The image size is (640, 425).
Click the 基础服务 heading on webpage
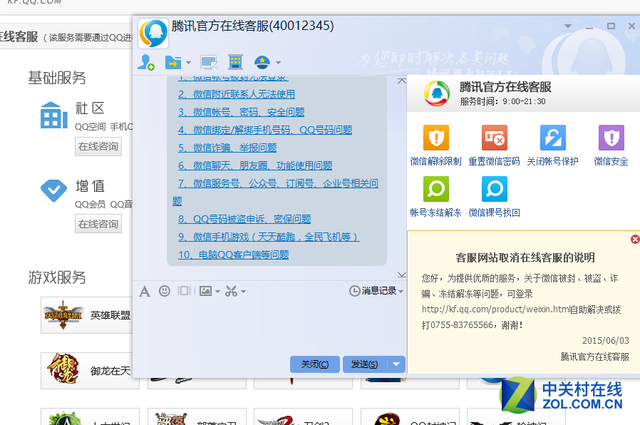tap(57, 78)
